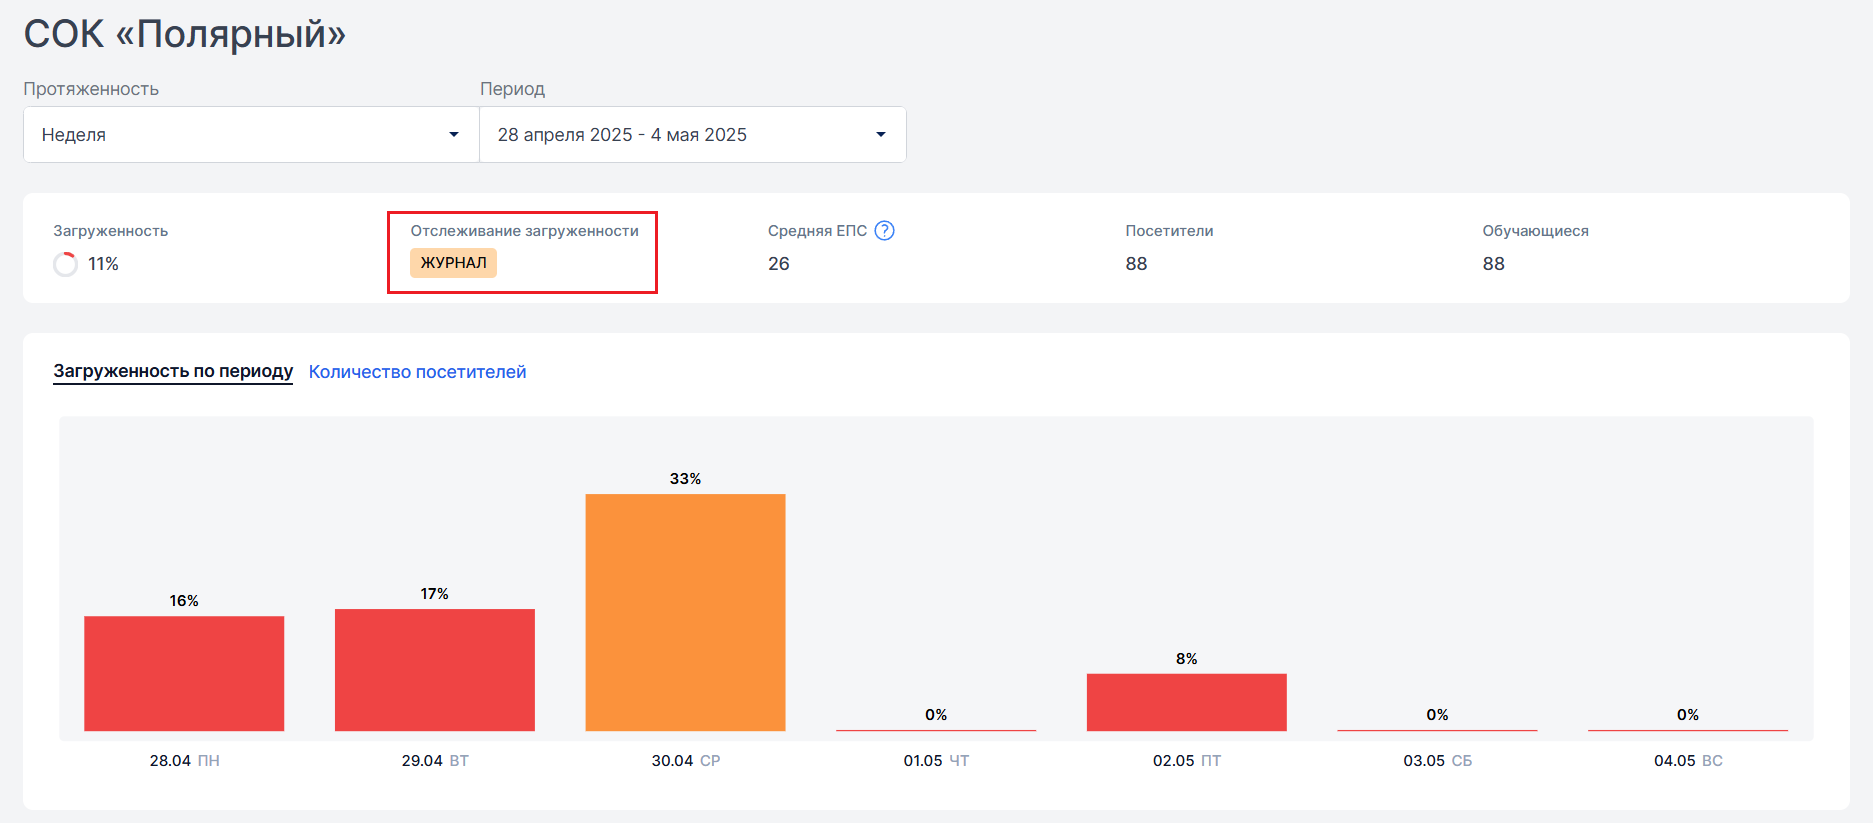Click the 33% orange bar for 30.04
This screenshot has height=823, width=1873.
(685, 612)
